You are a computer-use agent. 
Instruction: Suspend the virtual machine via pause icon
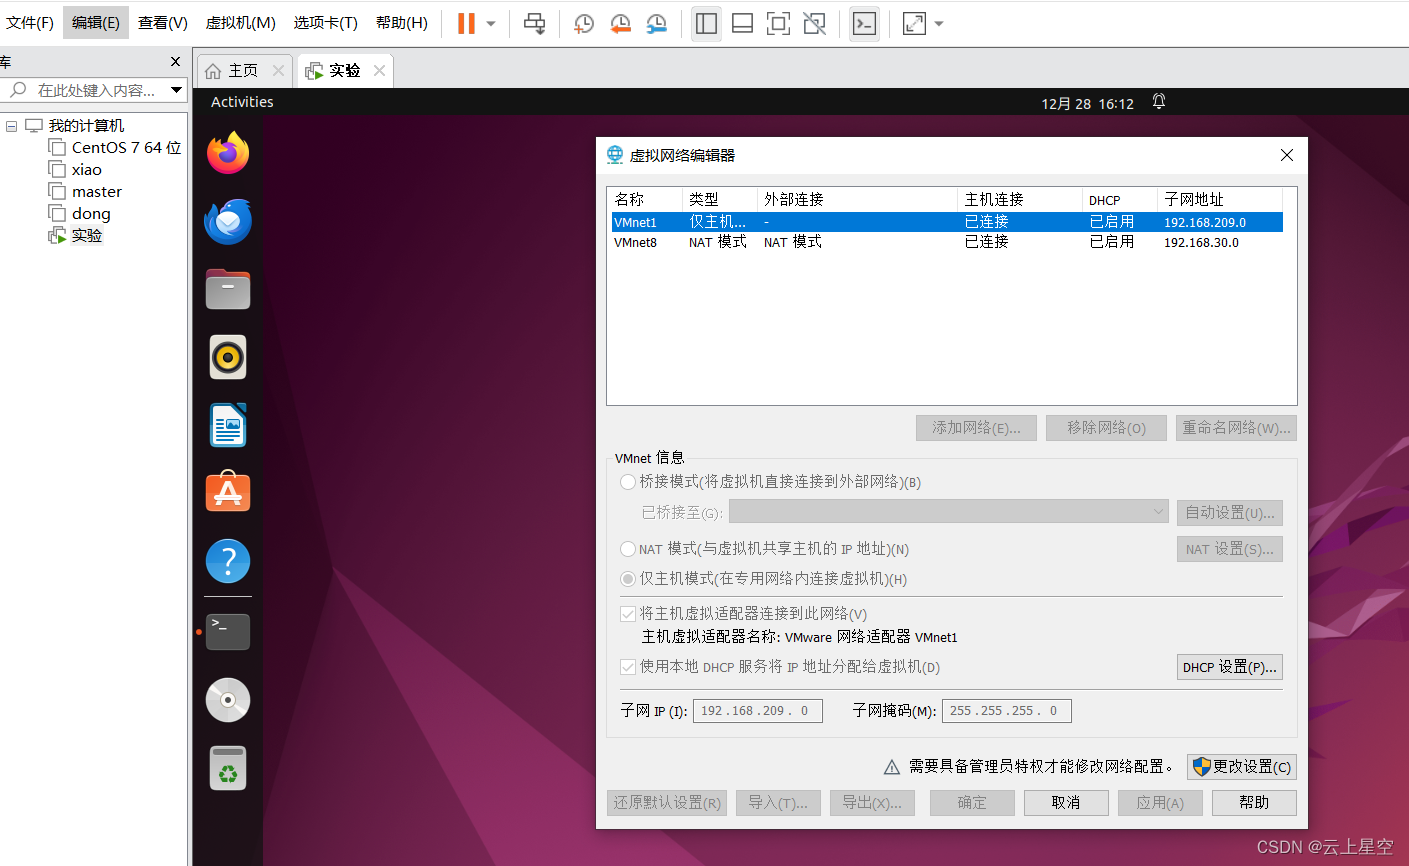pyautogui.click(x=464, y=23)
